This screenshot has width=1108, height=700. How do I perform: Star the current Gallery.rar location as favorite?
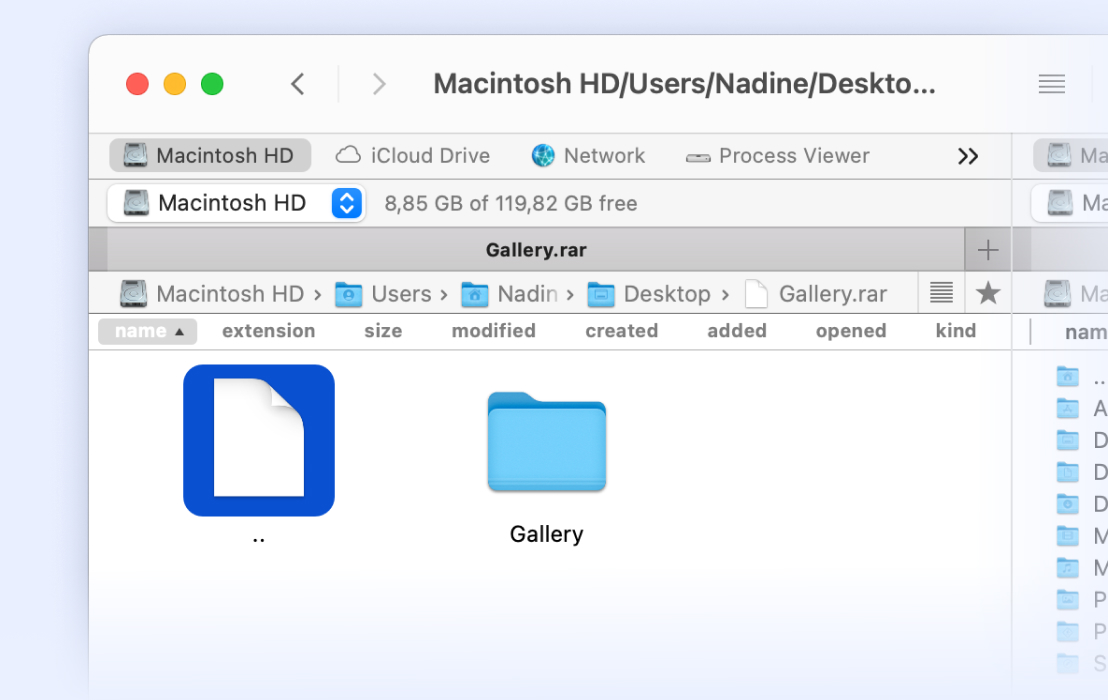point(988,293)
